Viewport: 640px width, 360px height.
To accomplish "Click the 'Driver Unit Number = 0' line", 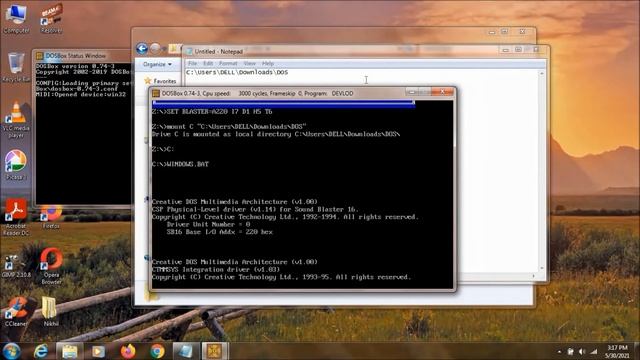I will pos(208,224).
